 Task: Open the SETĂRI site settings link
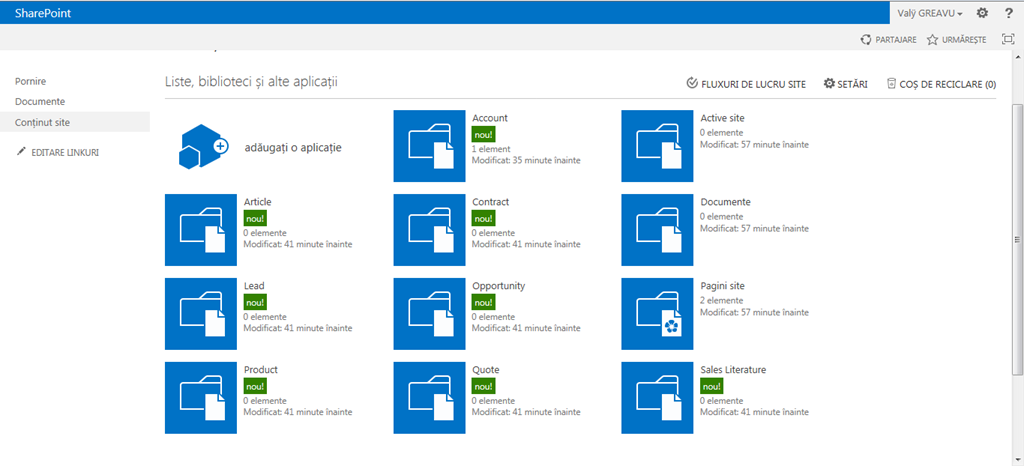pyautogui.click(x=845, y=84)
